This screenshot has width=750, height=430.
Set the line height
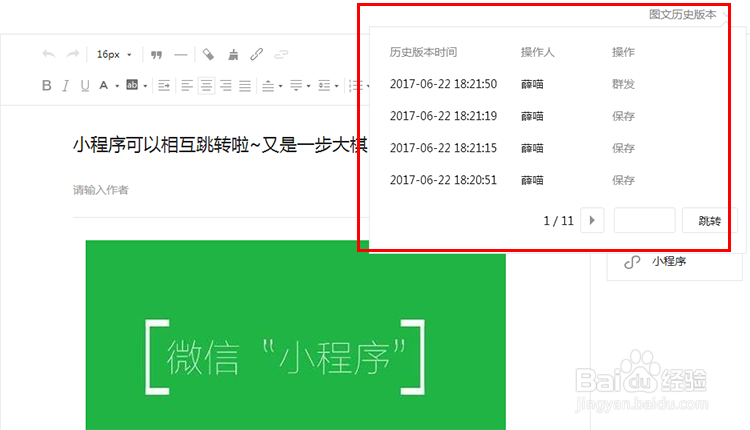pos(324,86)
